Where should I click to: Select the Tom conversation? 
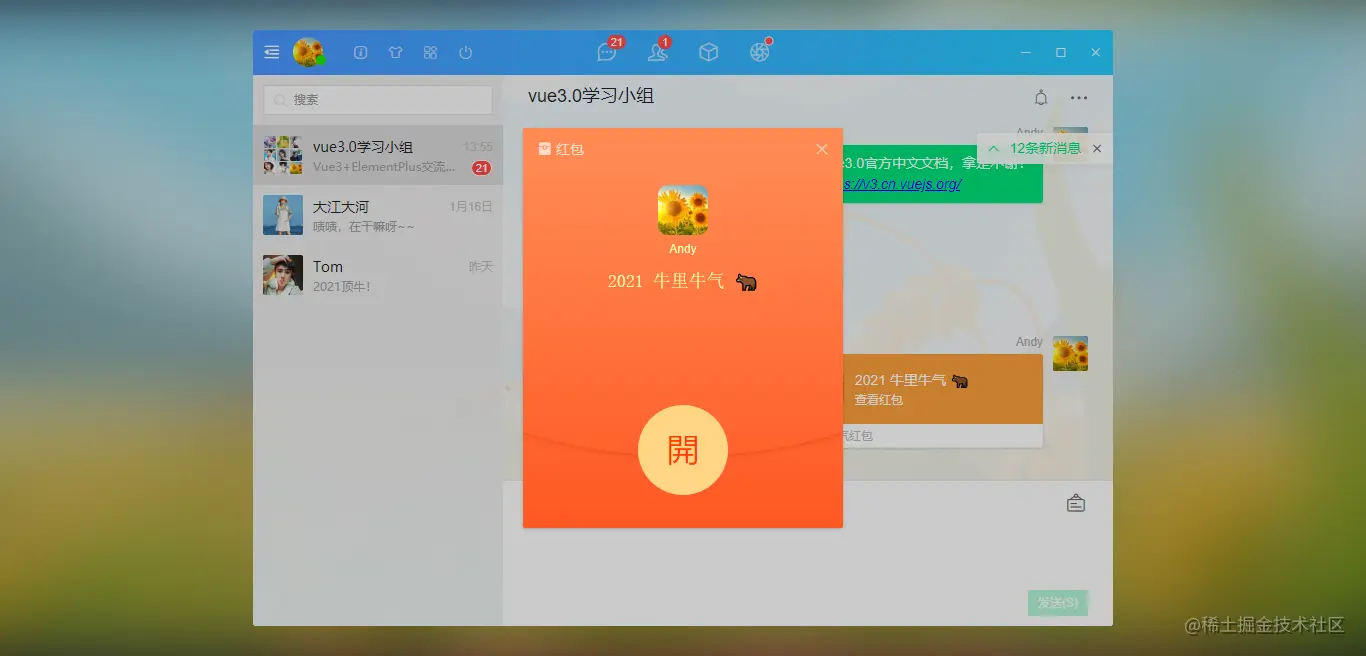pos(378,275)
